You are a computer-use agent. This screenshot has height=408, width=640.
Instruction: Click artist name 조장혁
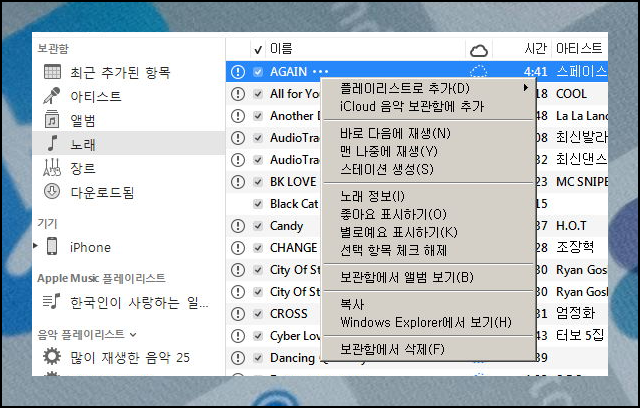point(575,247)
